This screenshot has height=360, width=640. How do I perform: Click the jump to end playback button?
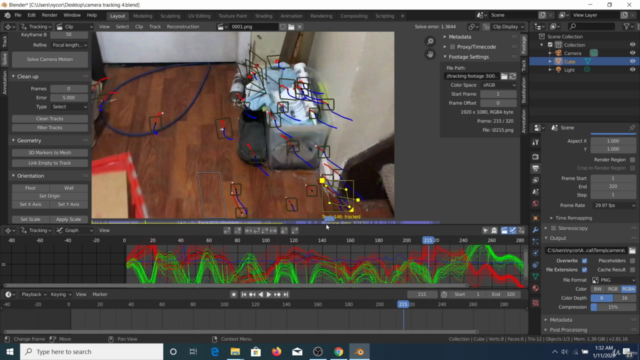[x=286, y=294]
